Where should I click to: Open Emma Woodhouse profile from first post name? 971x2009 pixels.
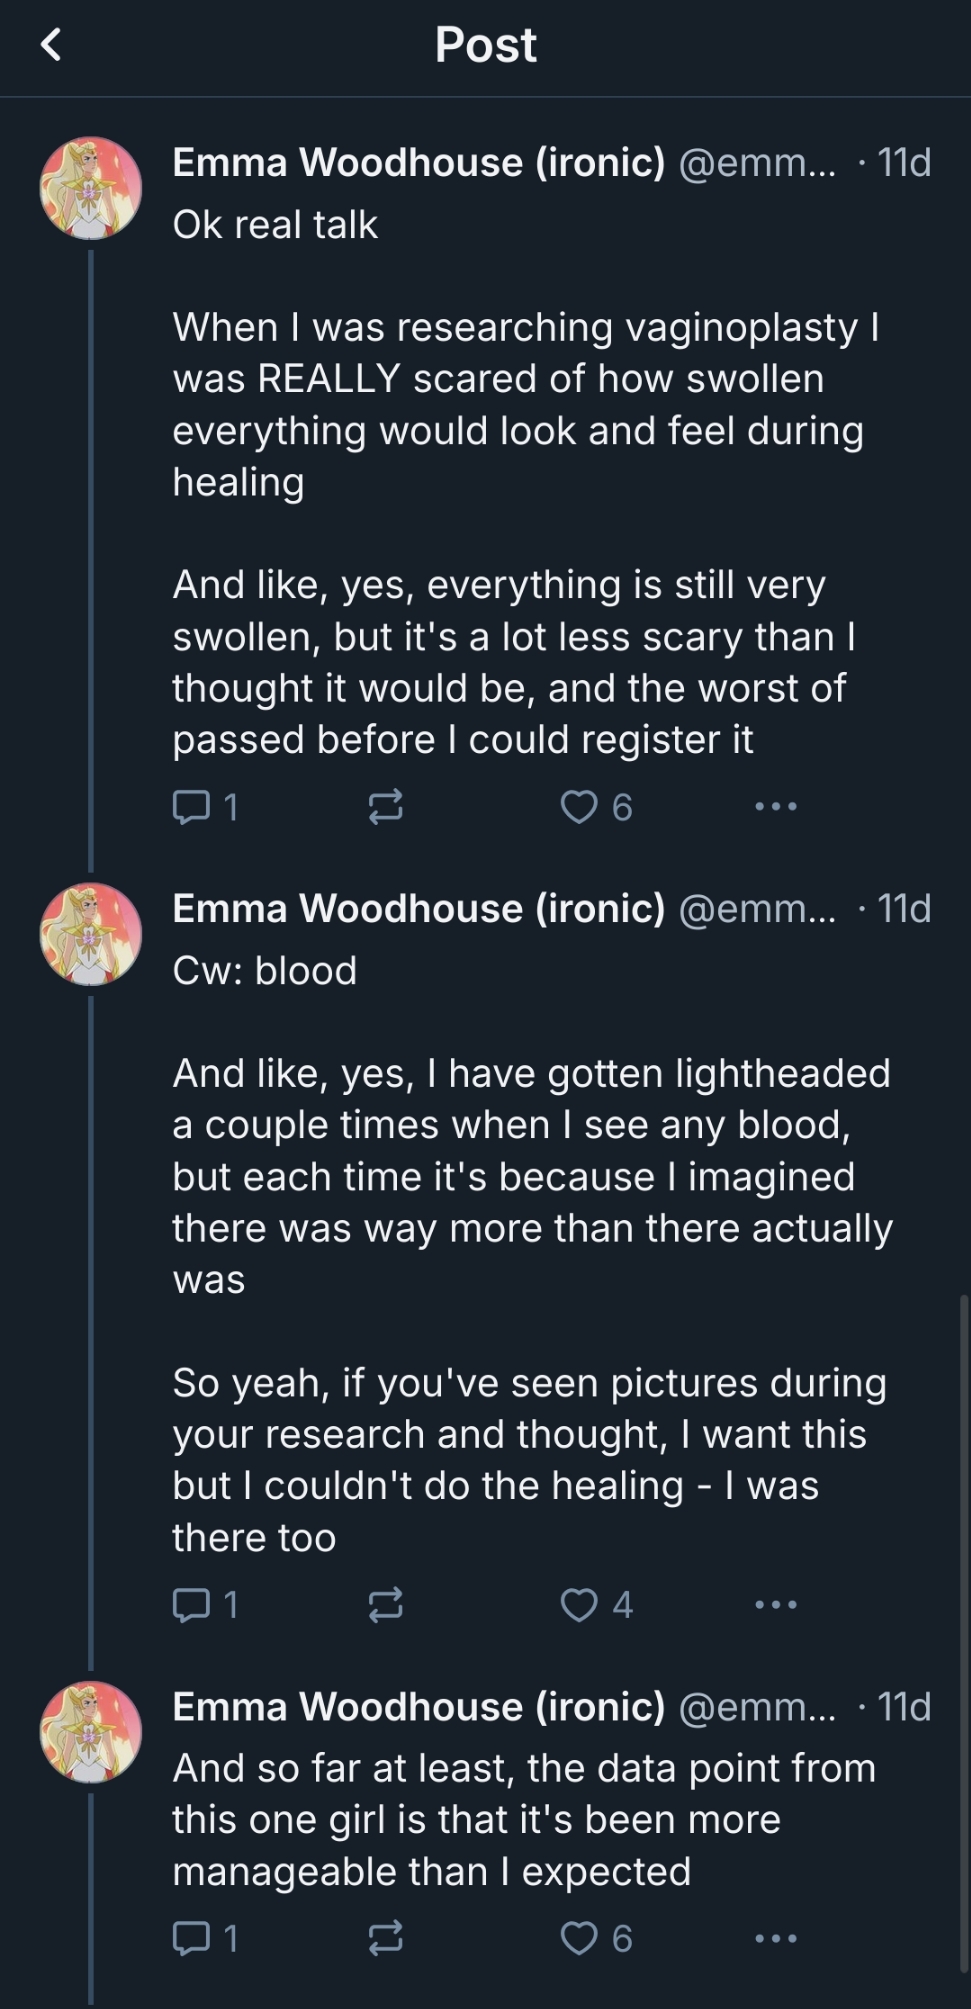click(418, 162)
